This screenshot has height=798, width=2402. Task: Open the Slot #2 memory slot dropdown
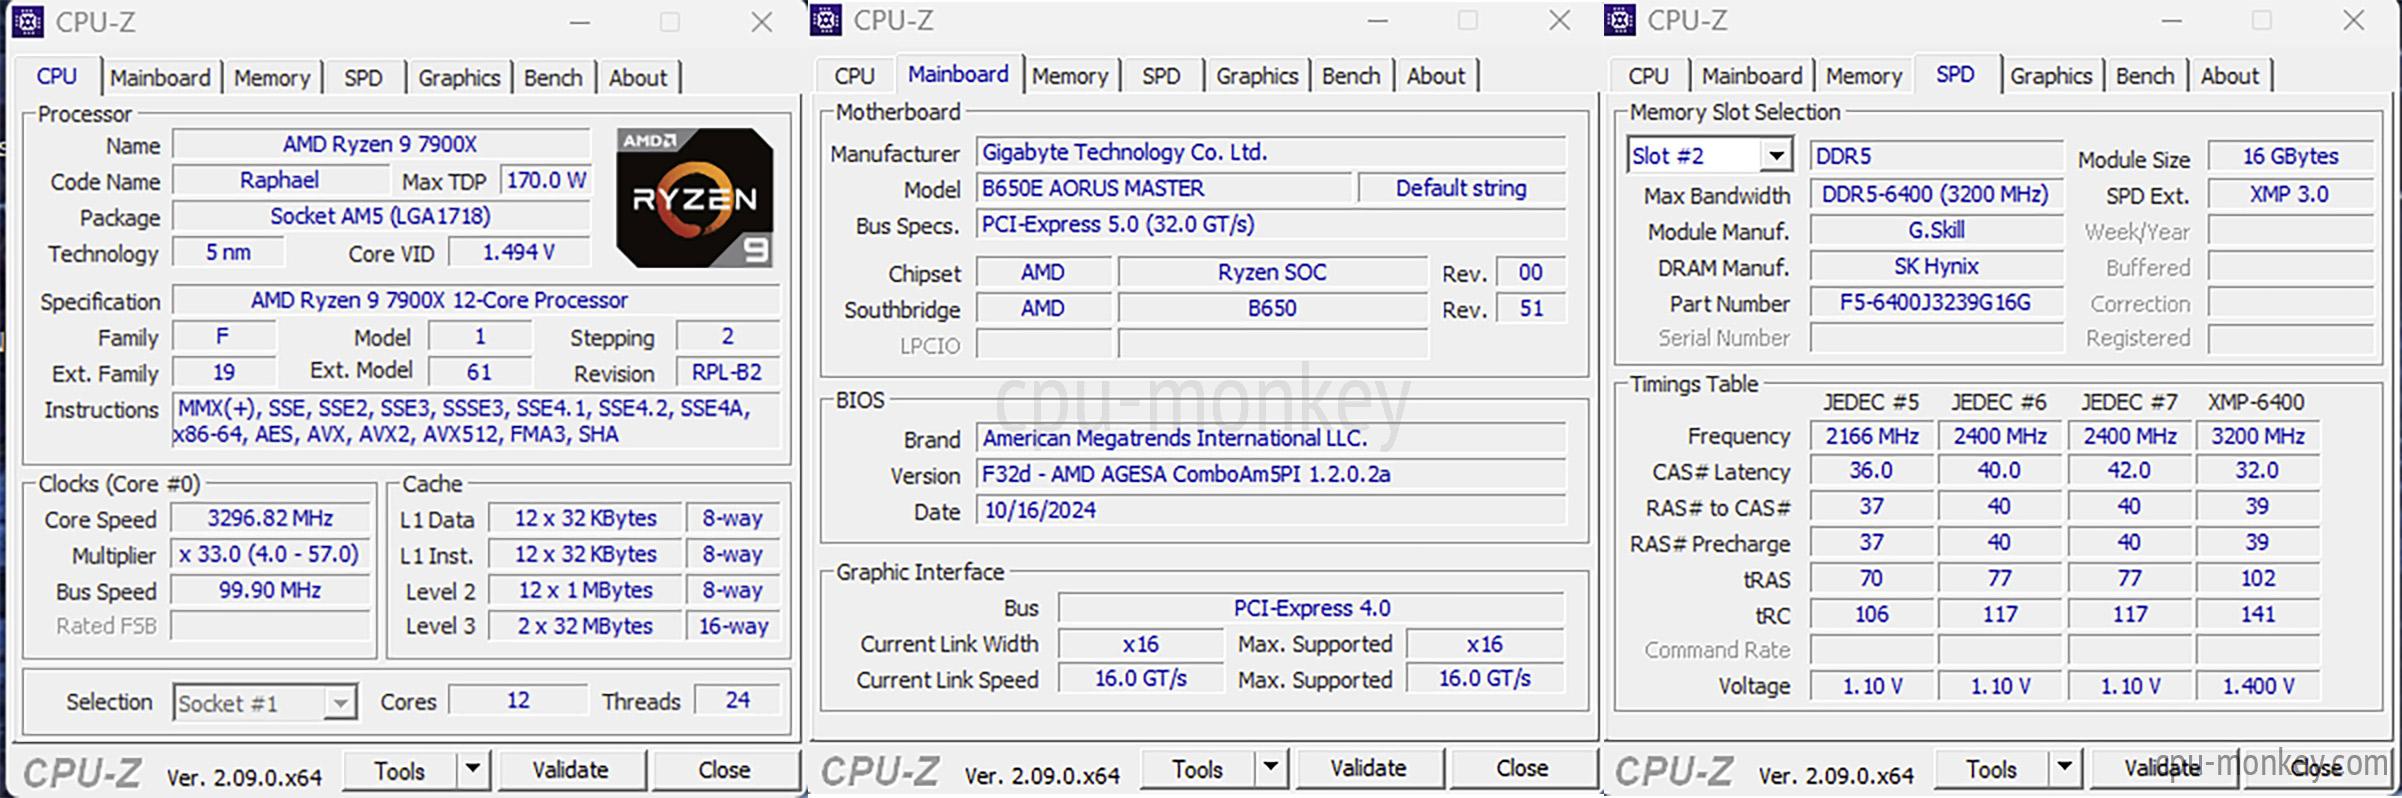(1709, 156)
